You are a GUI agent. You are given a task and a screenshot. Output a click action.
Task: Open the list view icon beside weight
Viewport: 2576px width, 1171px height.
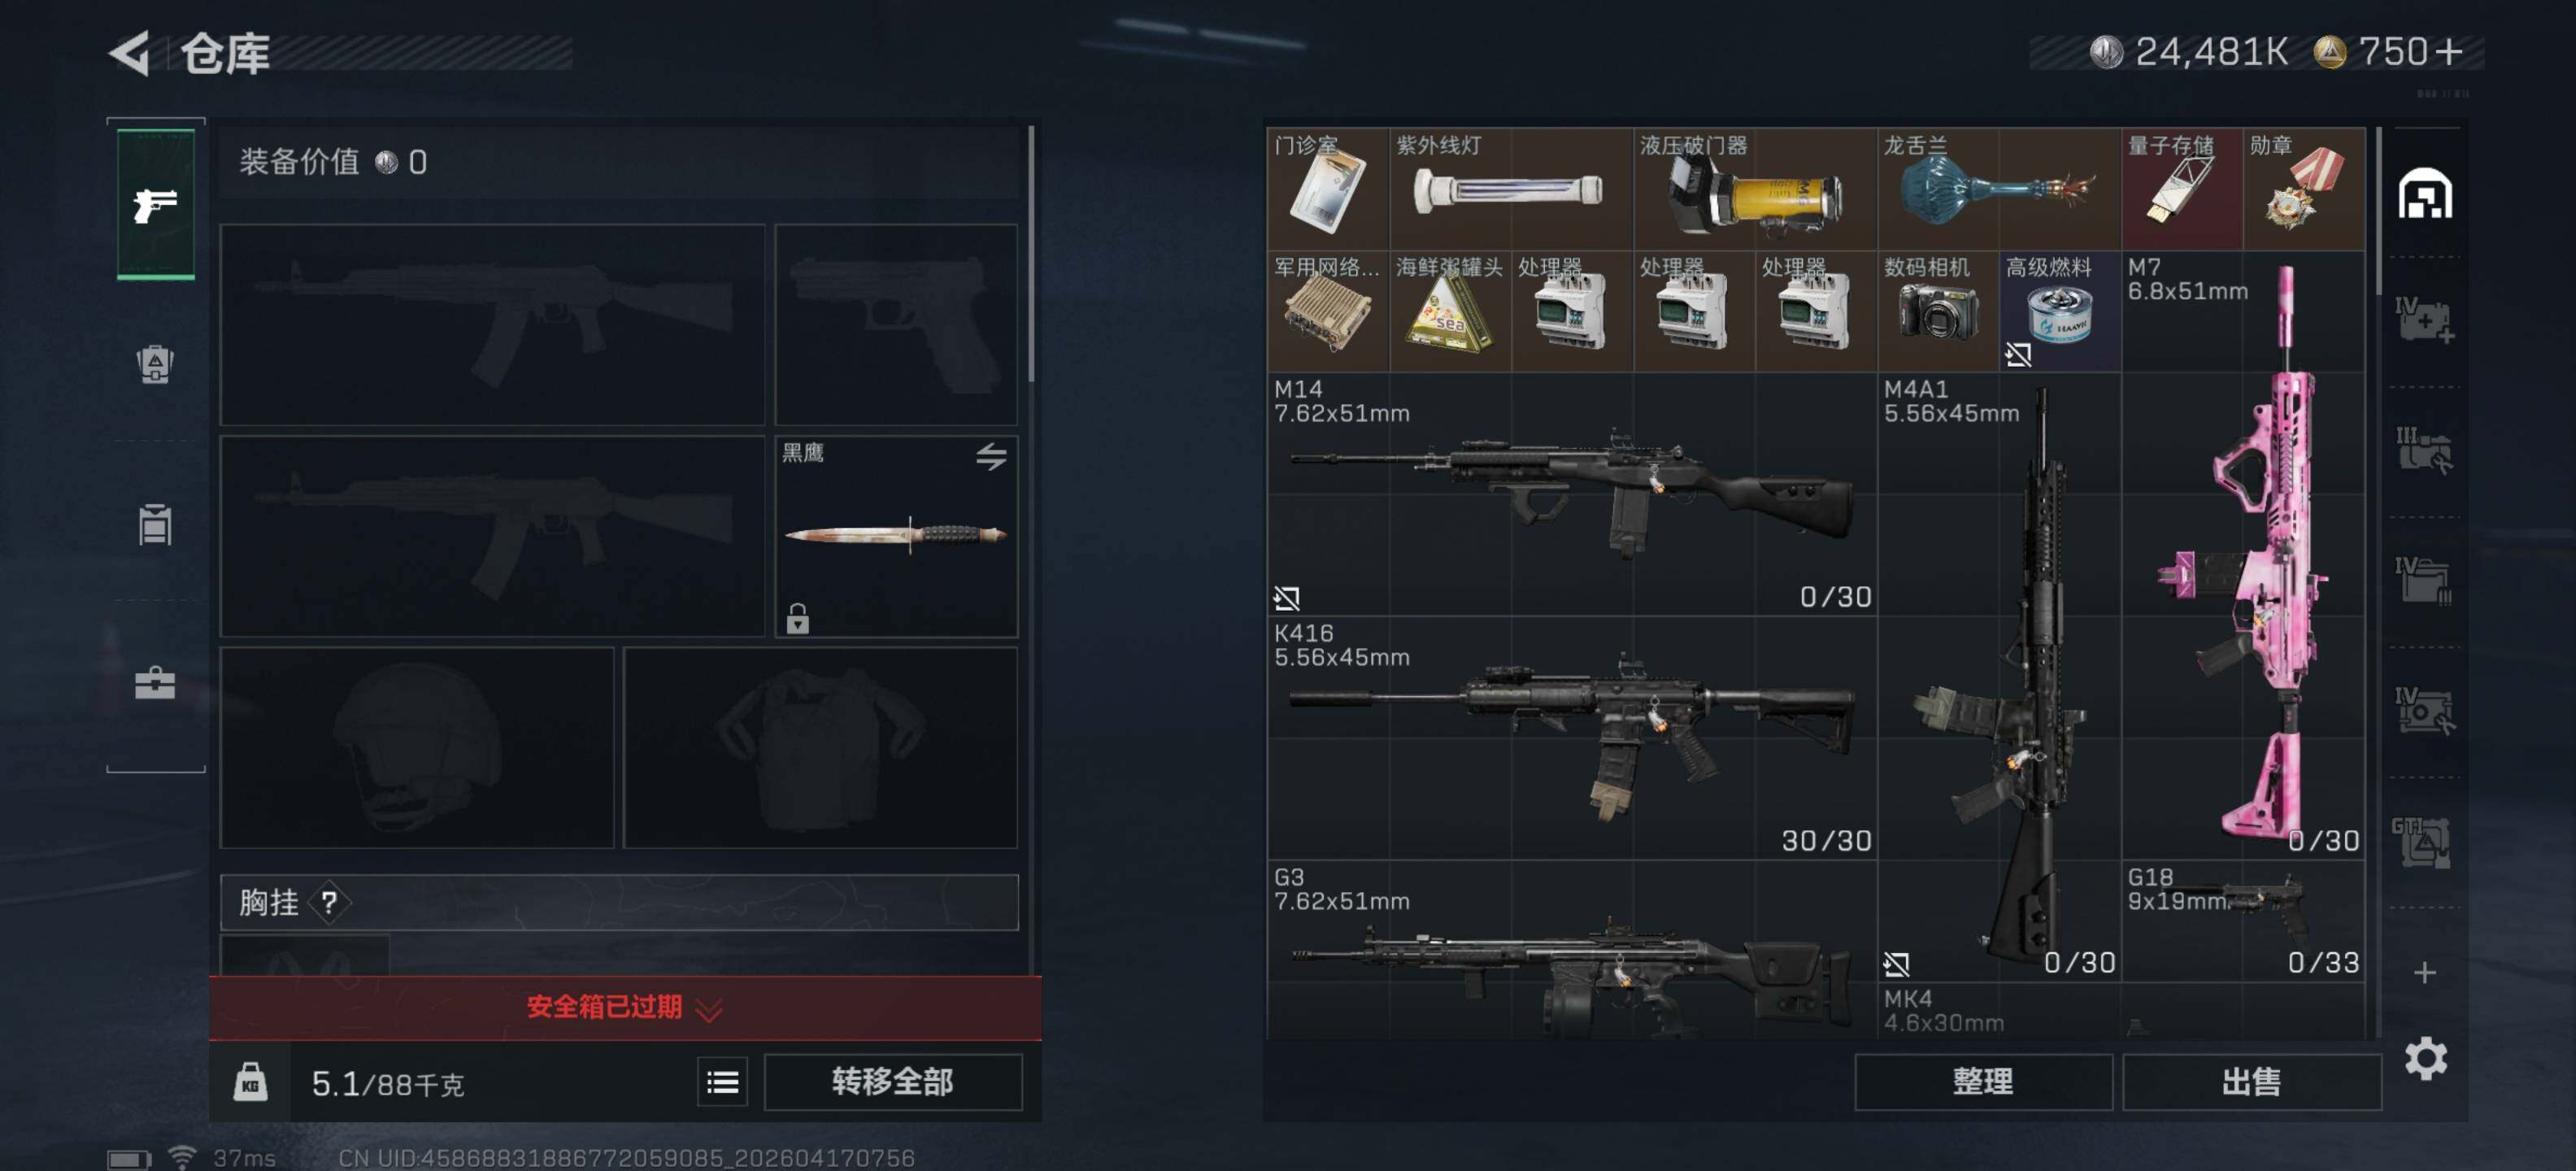[722, 1082]
